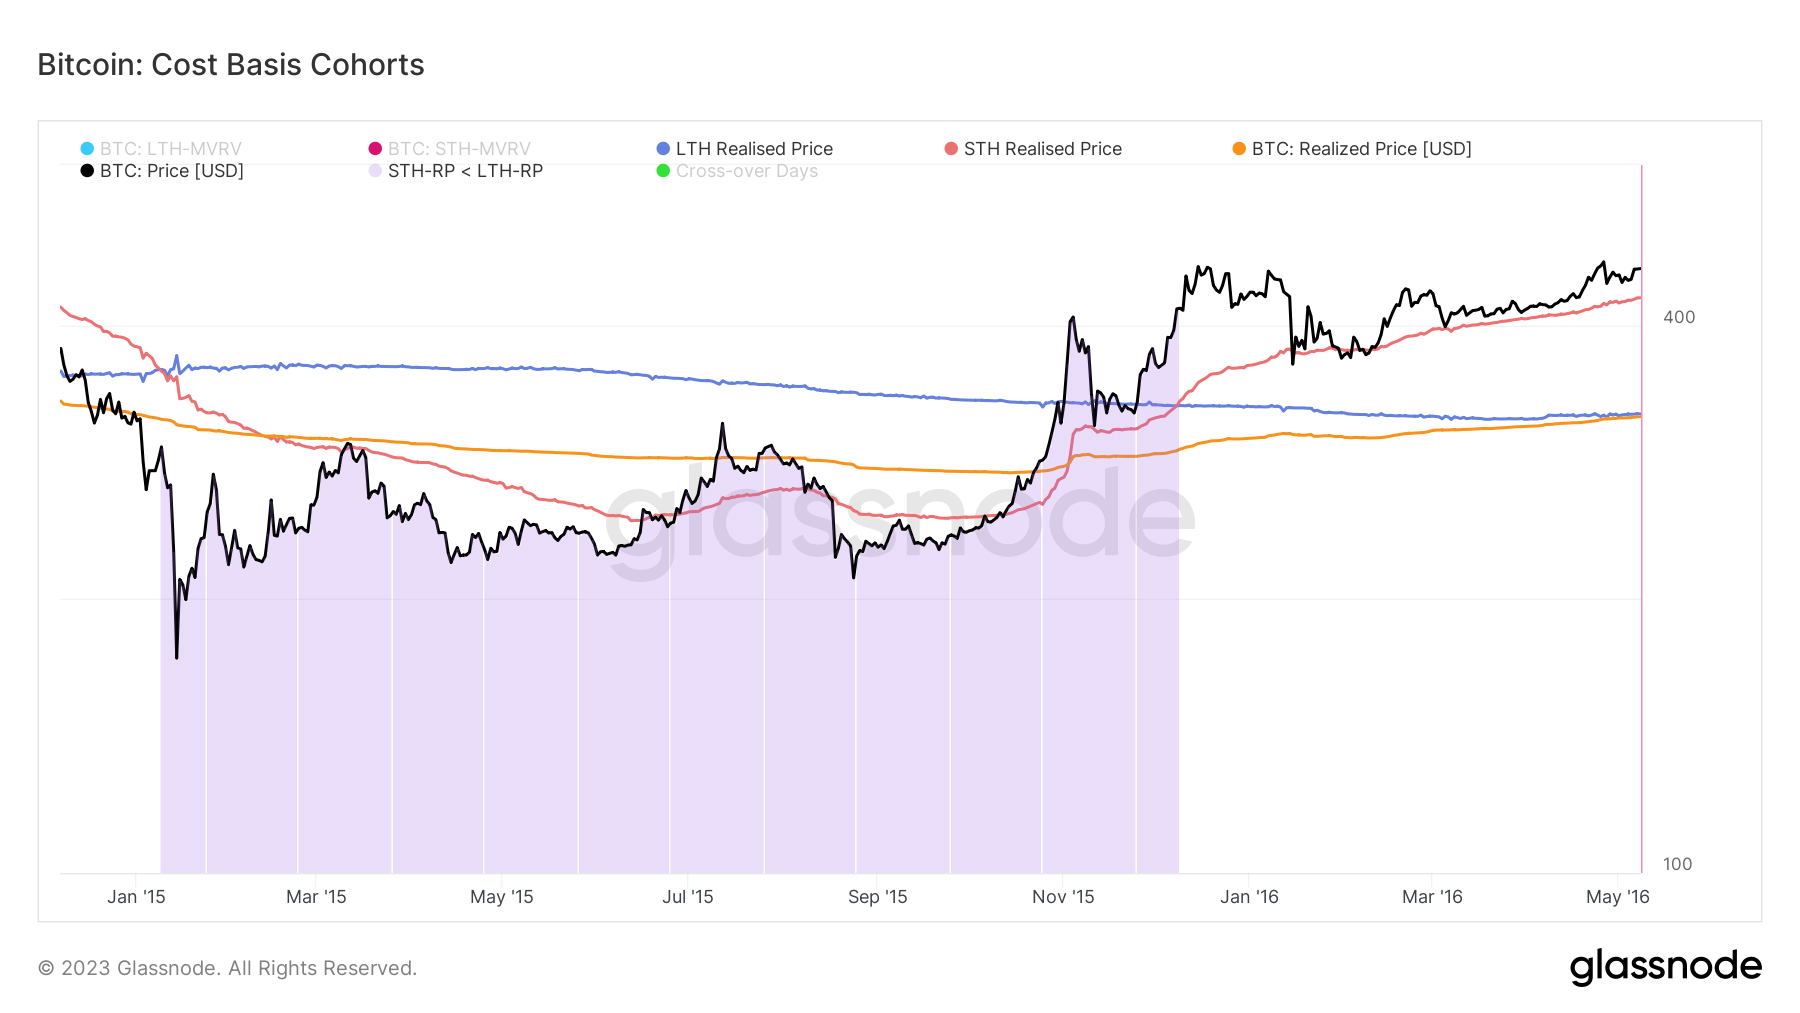The width and height of the screenshot is (1800, 1013).
Task: Hide the LTH Realised Price line
Action: [x=754, y=149]
